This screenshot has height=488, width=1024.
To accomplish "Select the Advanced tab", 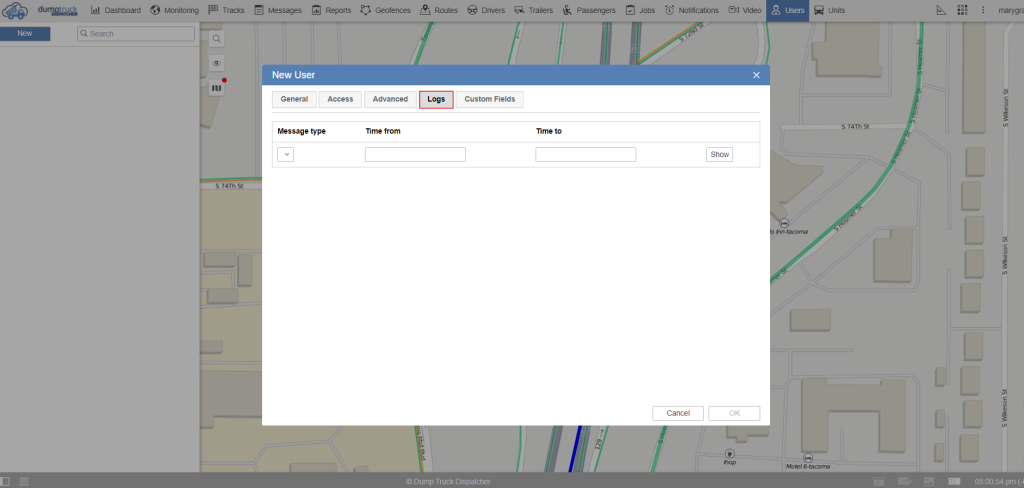I will point(390,99).
